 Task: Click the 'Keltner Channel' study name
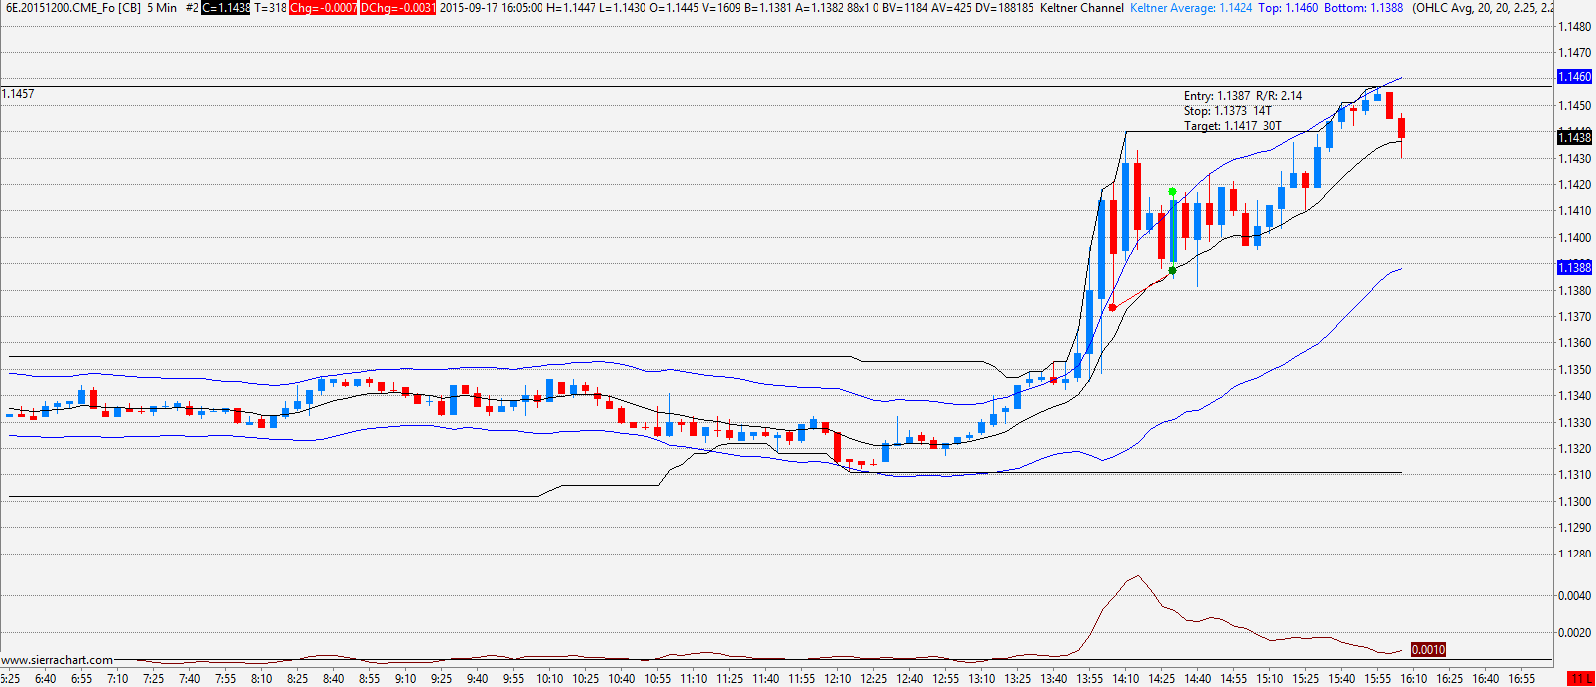(x=1082, y=7)
